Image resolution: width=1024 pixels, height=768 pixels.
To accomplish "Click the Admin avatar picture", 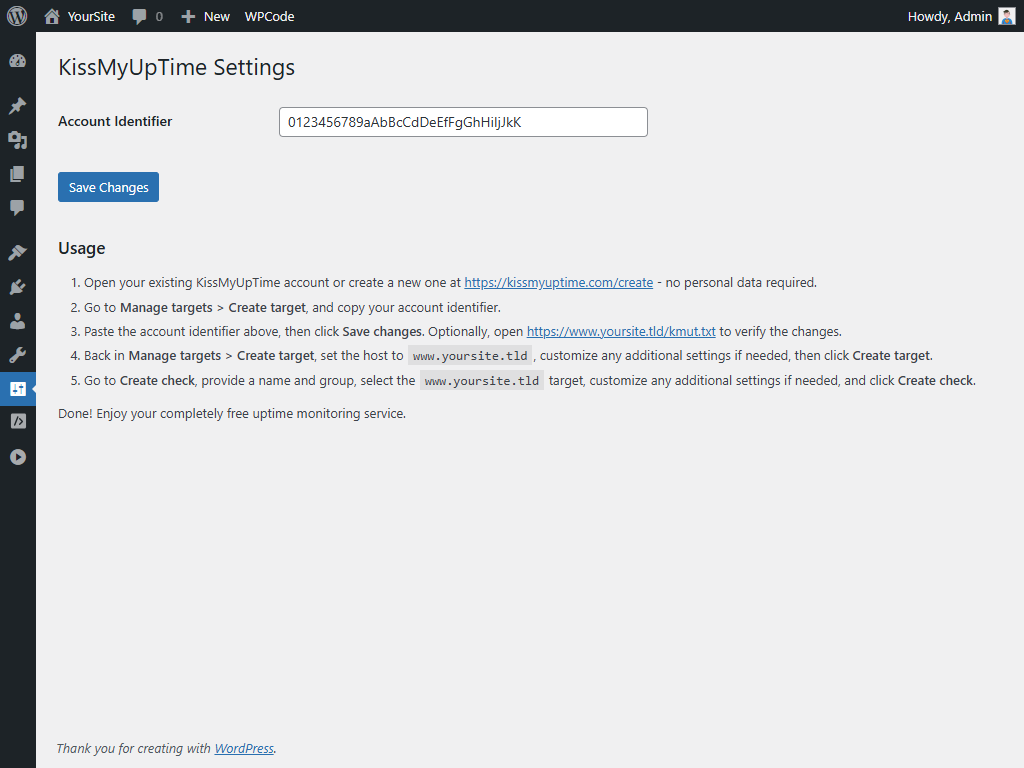I will (x=1006, y=16).
